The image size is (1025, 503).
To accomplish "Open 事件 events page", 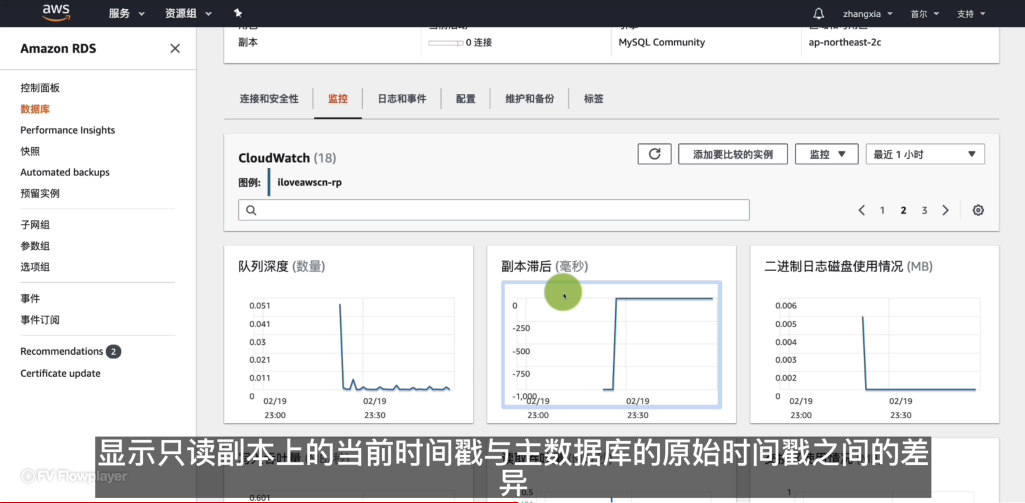I will coord(30,298).
